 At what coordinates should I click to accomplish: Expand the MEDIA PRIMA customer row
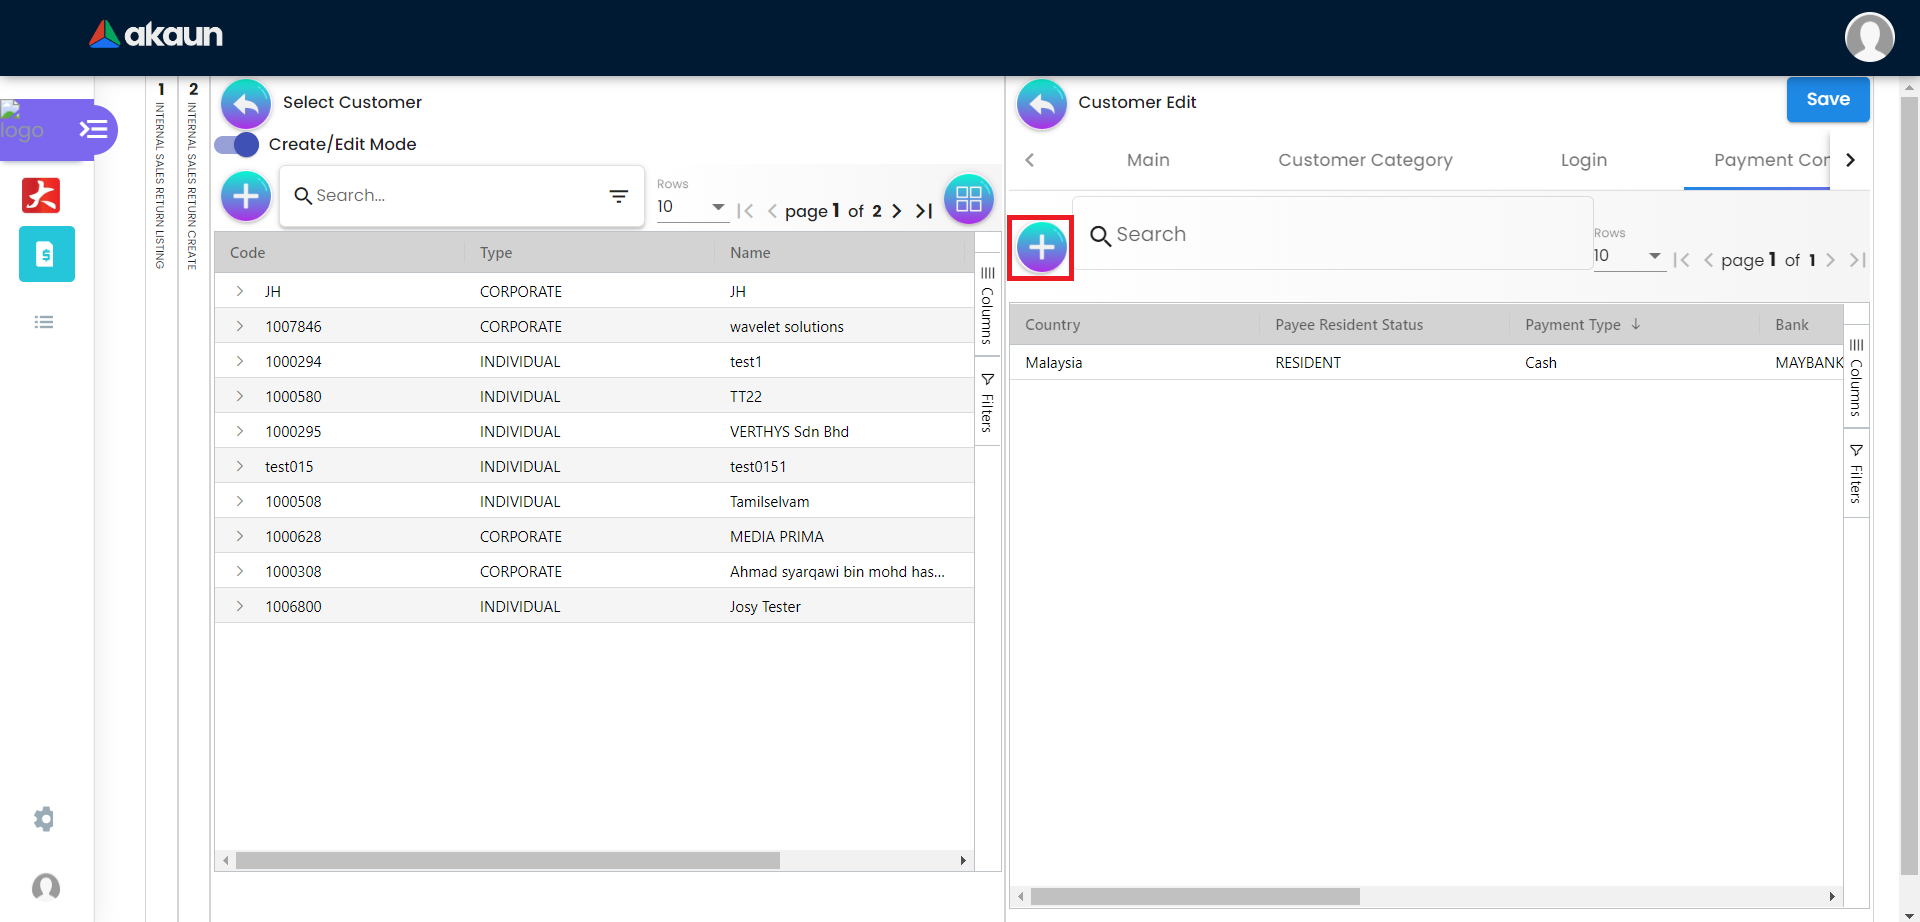(240, 536)
